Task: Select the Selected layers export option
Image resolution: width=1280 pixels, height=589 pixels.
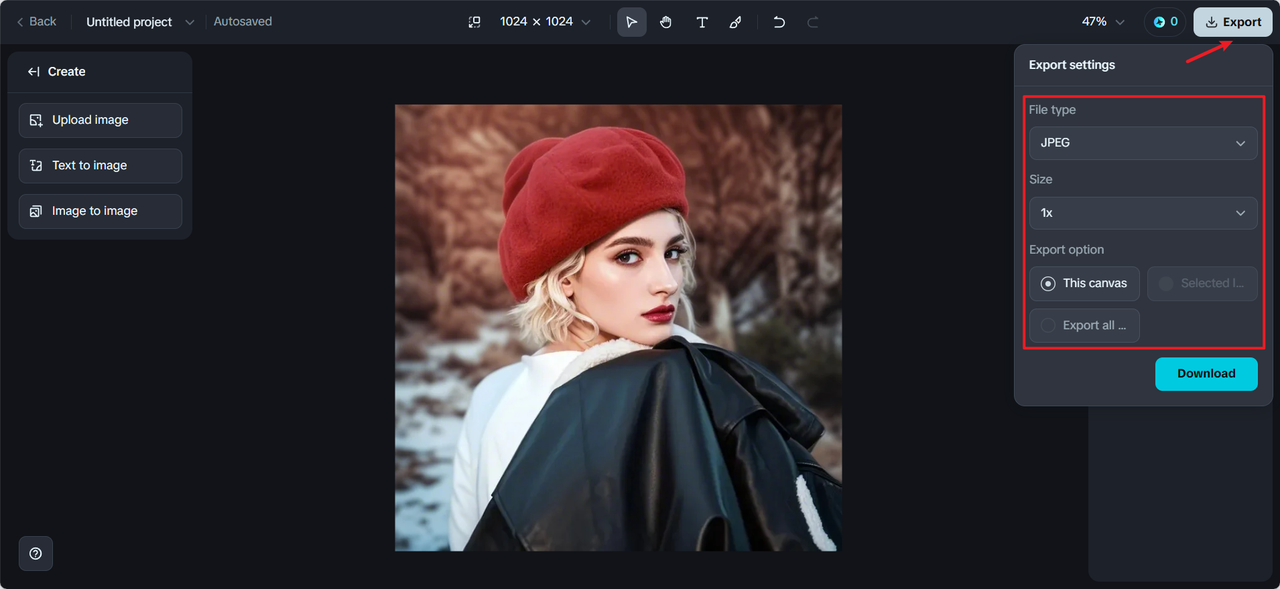Action: coord(1202,283)
